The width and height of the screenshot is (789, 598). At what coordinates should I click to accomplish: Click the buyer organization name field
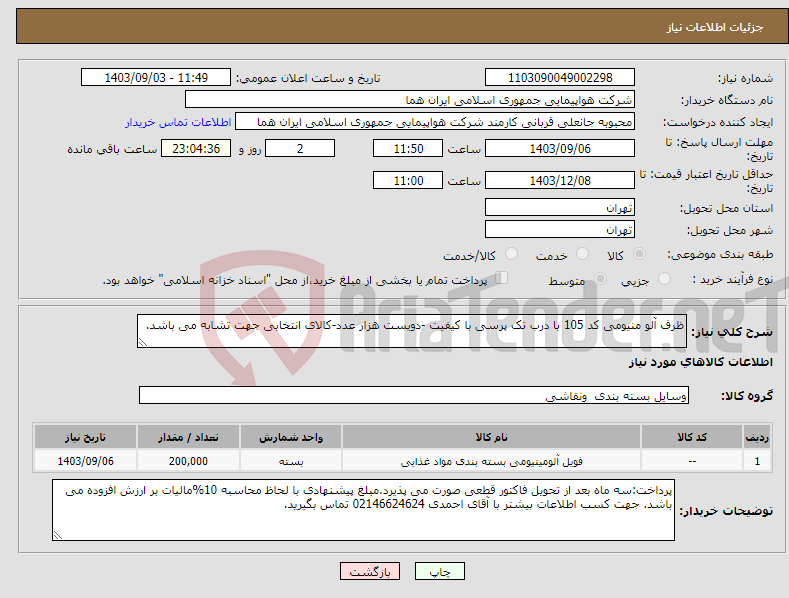click(x=410, y=100)
